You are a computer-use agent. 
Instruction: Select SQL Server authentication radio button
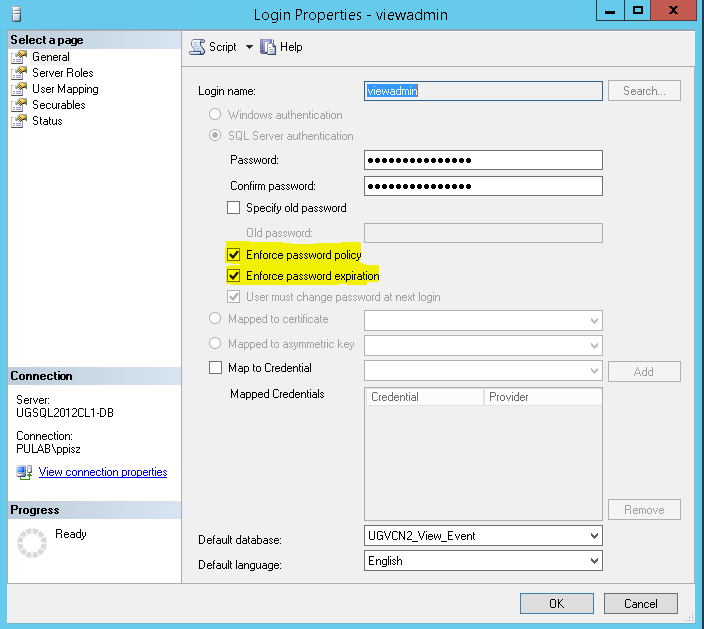tap(215, 135)
